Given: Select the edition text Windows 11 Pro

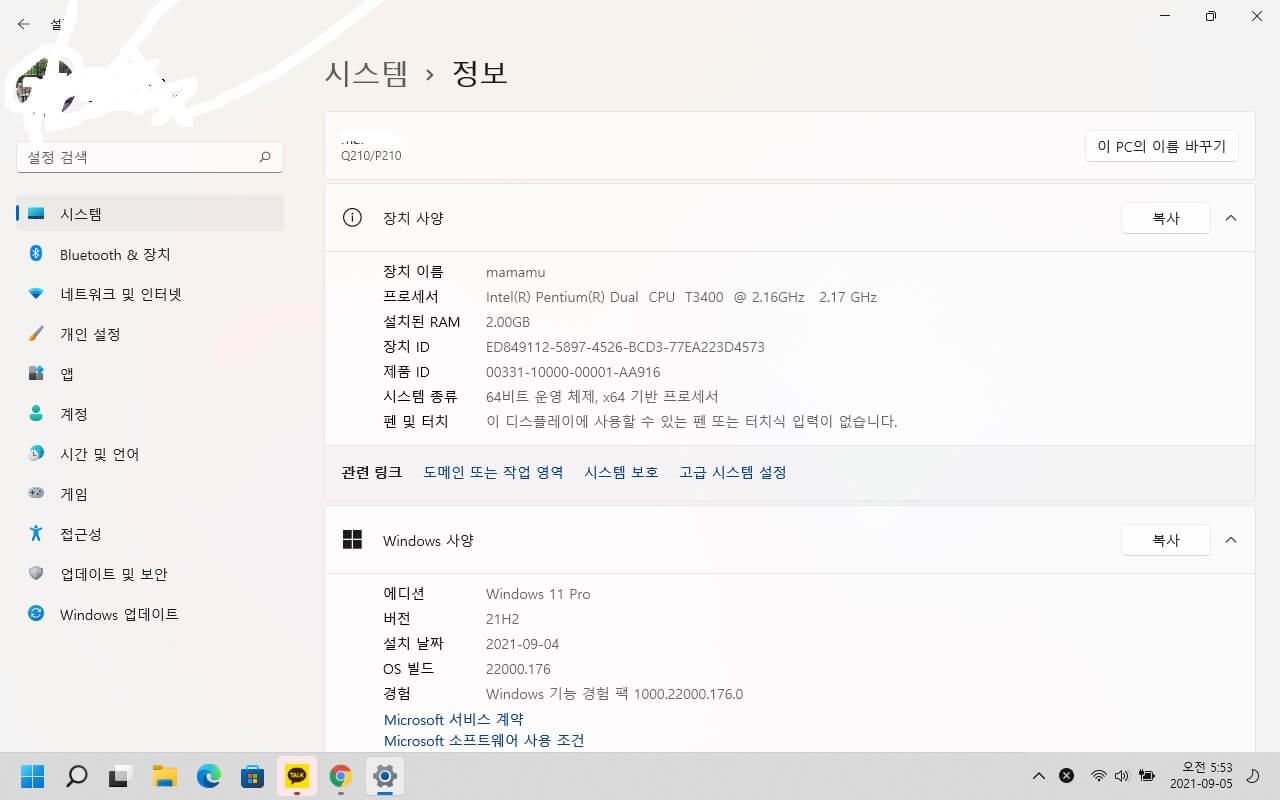Looking at the screenshot, I should pyautogui.click(x=538, y=594).
